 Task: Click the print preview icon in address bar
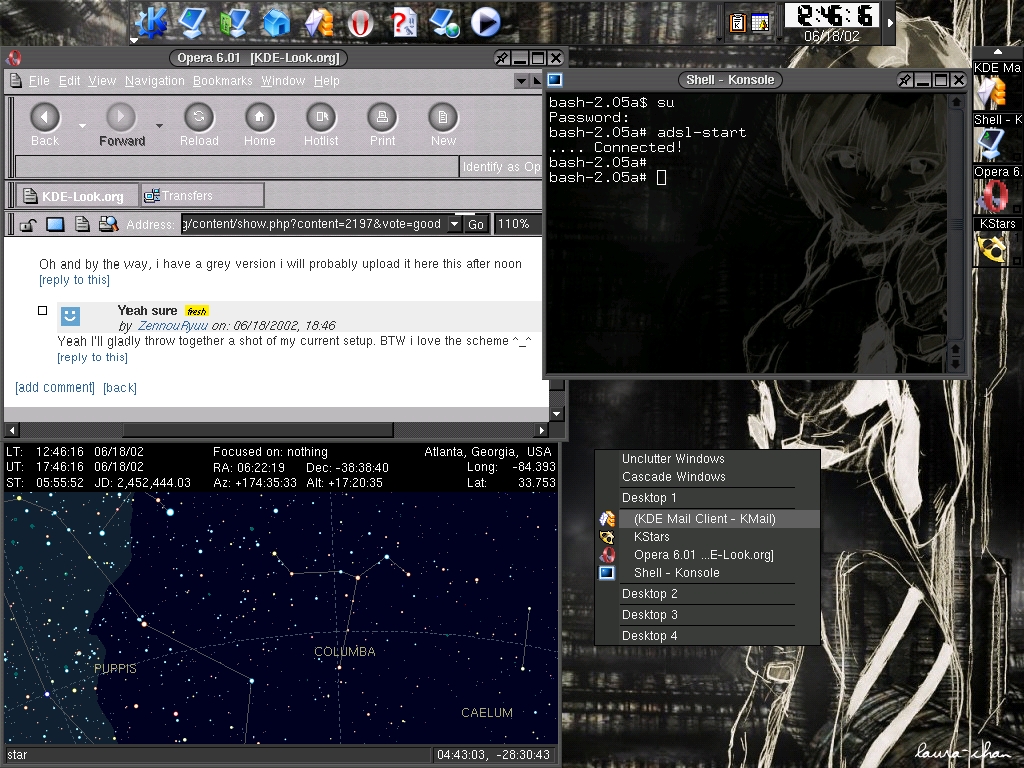pyautogui.click(x=108, y=225)
